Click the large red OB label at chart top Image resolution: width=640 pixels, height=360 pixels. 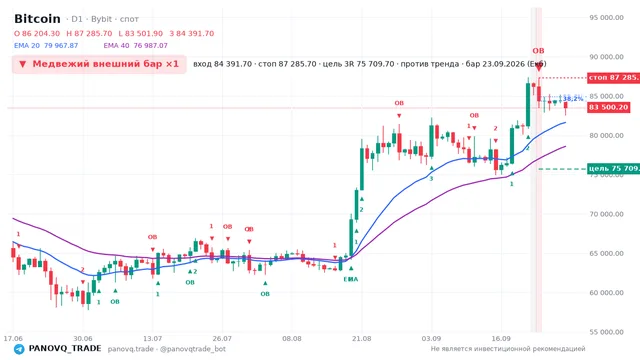tap(538, 51)
